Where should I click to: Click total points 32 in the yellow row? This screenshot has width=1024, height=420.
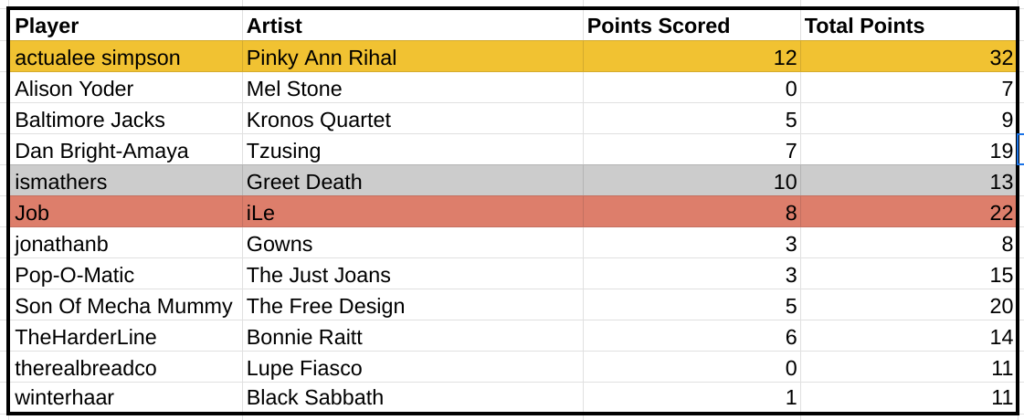point(908,58)
